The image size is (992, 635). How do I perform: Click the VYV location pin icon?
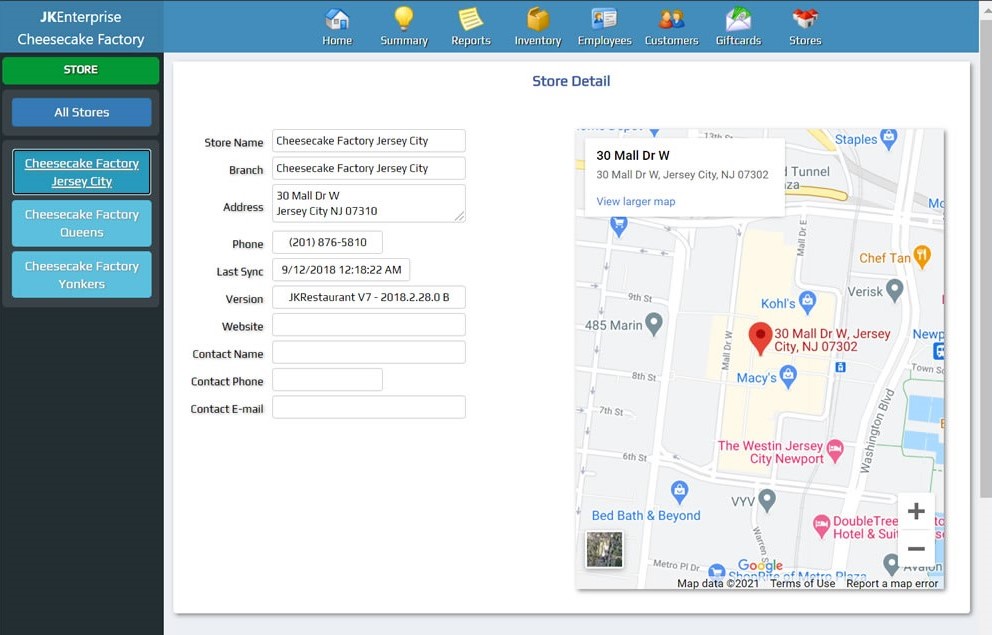coord(767,500)
